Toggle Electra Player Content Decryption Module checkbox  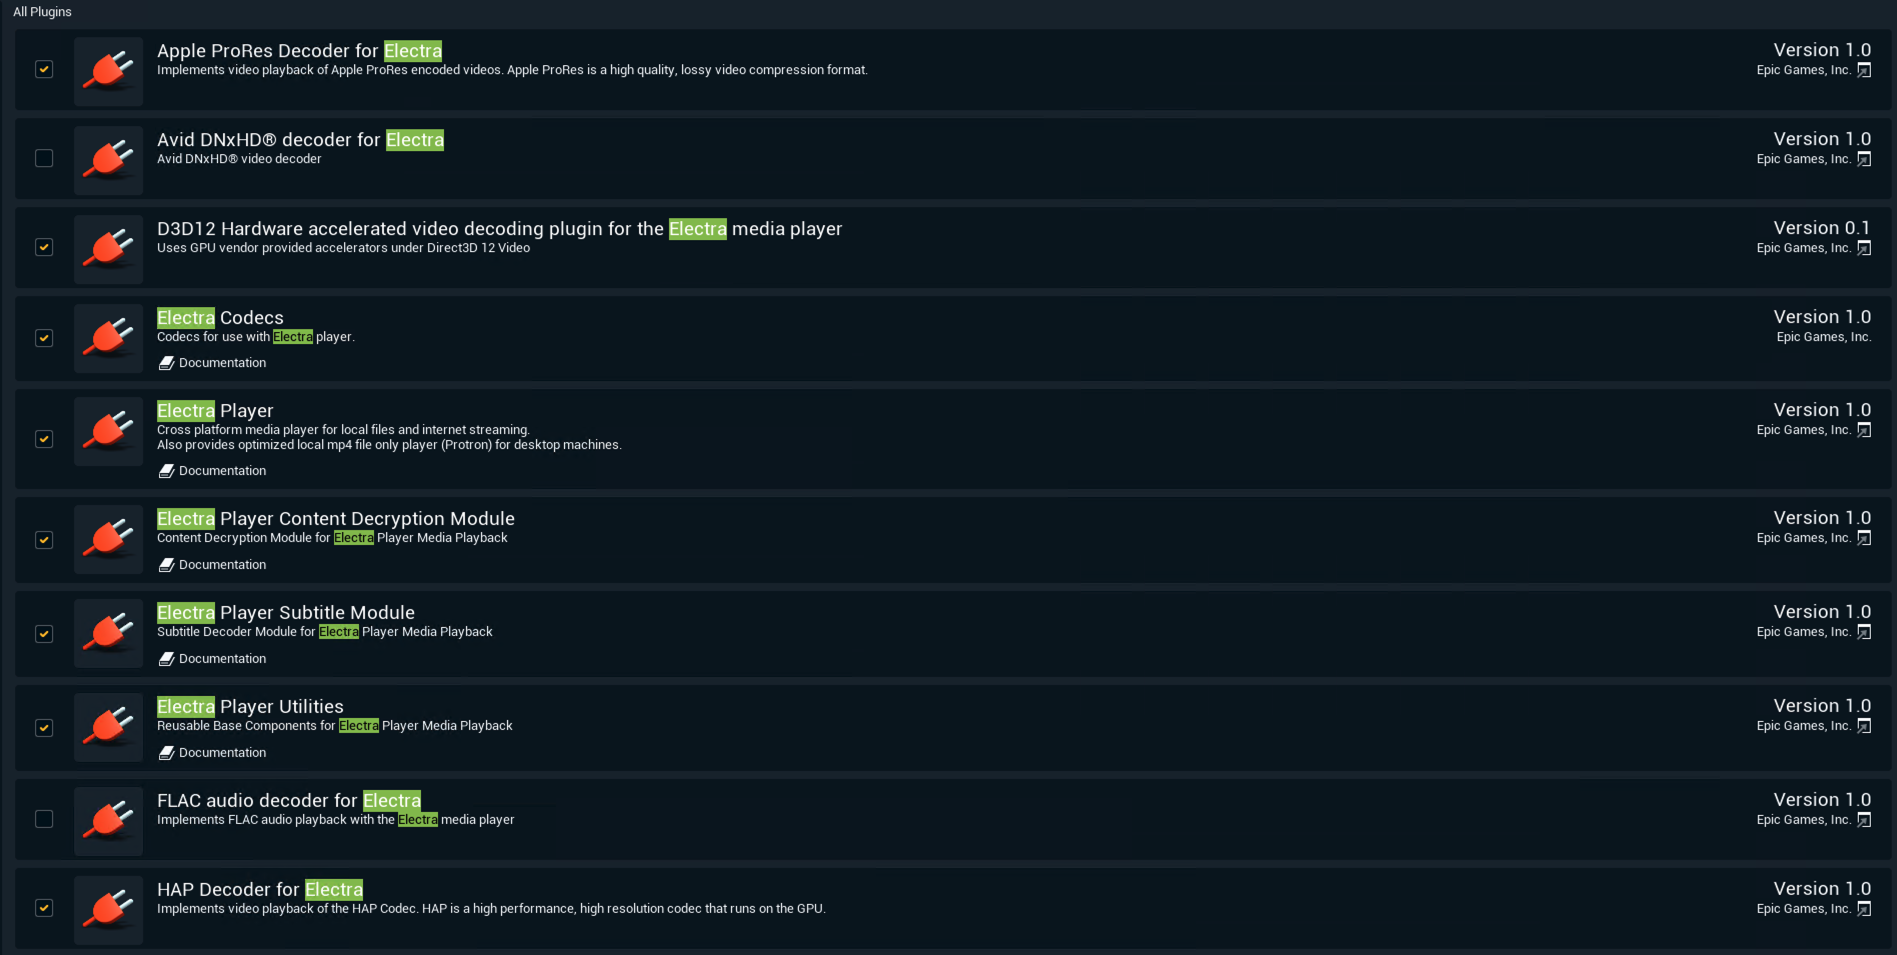pyautogui.click(x=44, y=540)
